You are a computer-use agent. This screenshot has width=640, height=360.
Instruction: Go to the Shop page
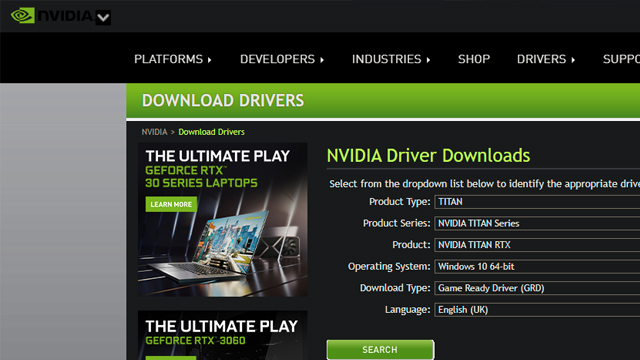point(474,59)
